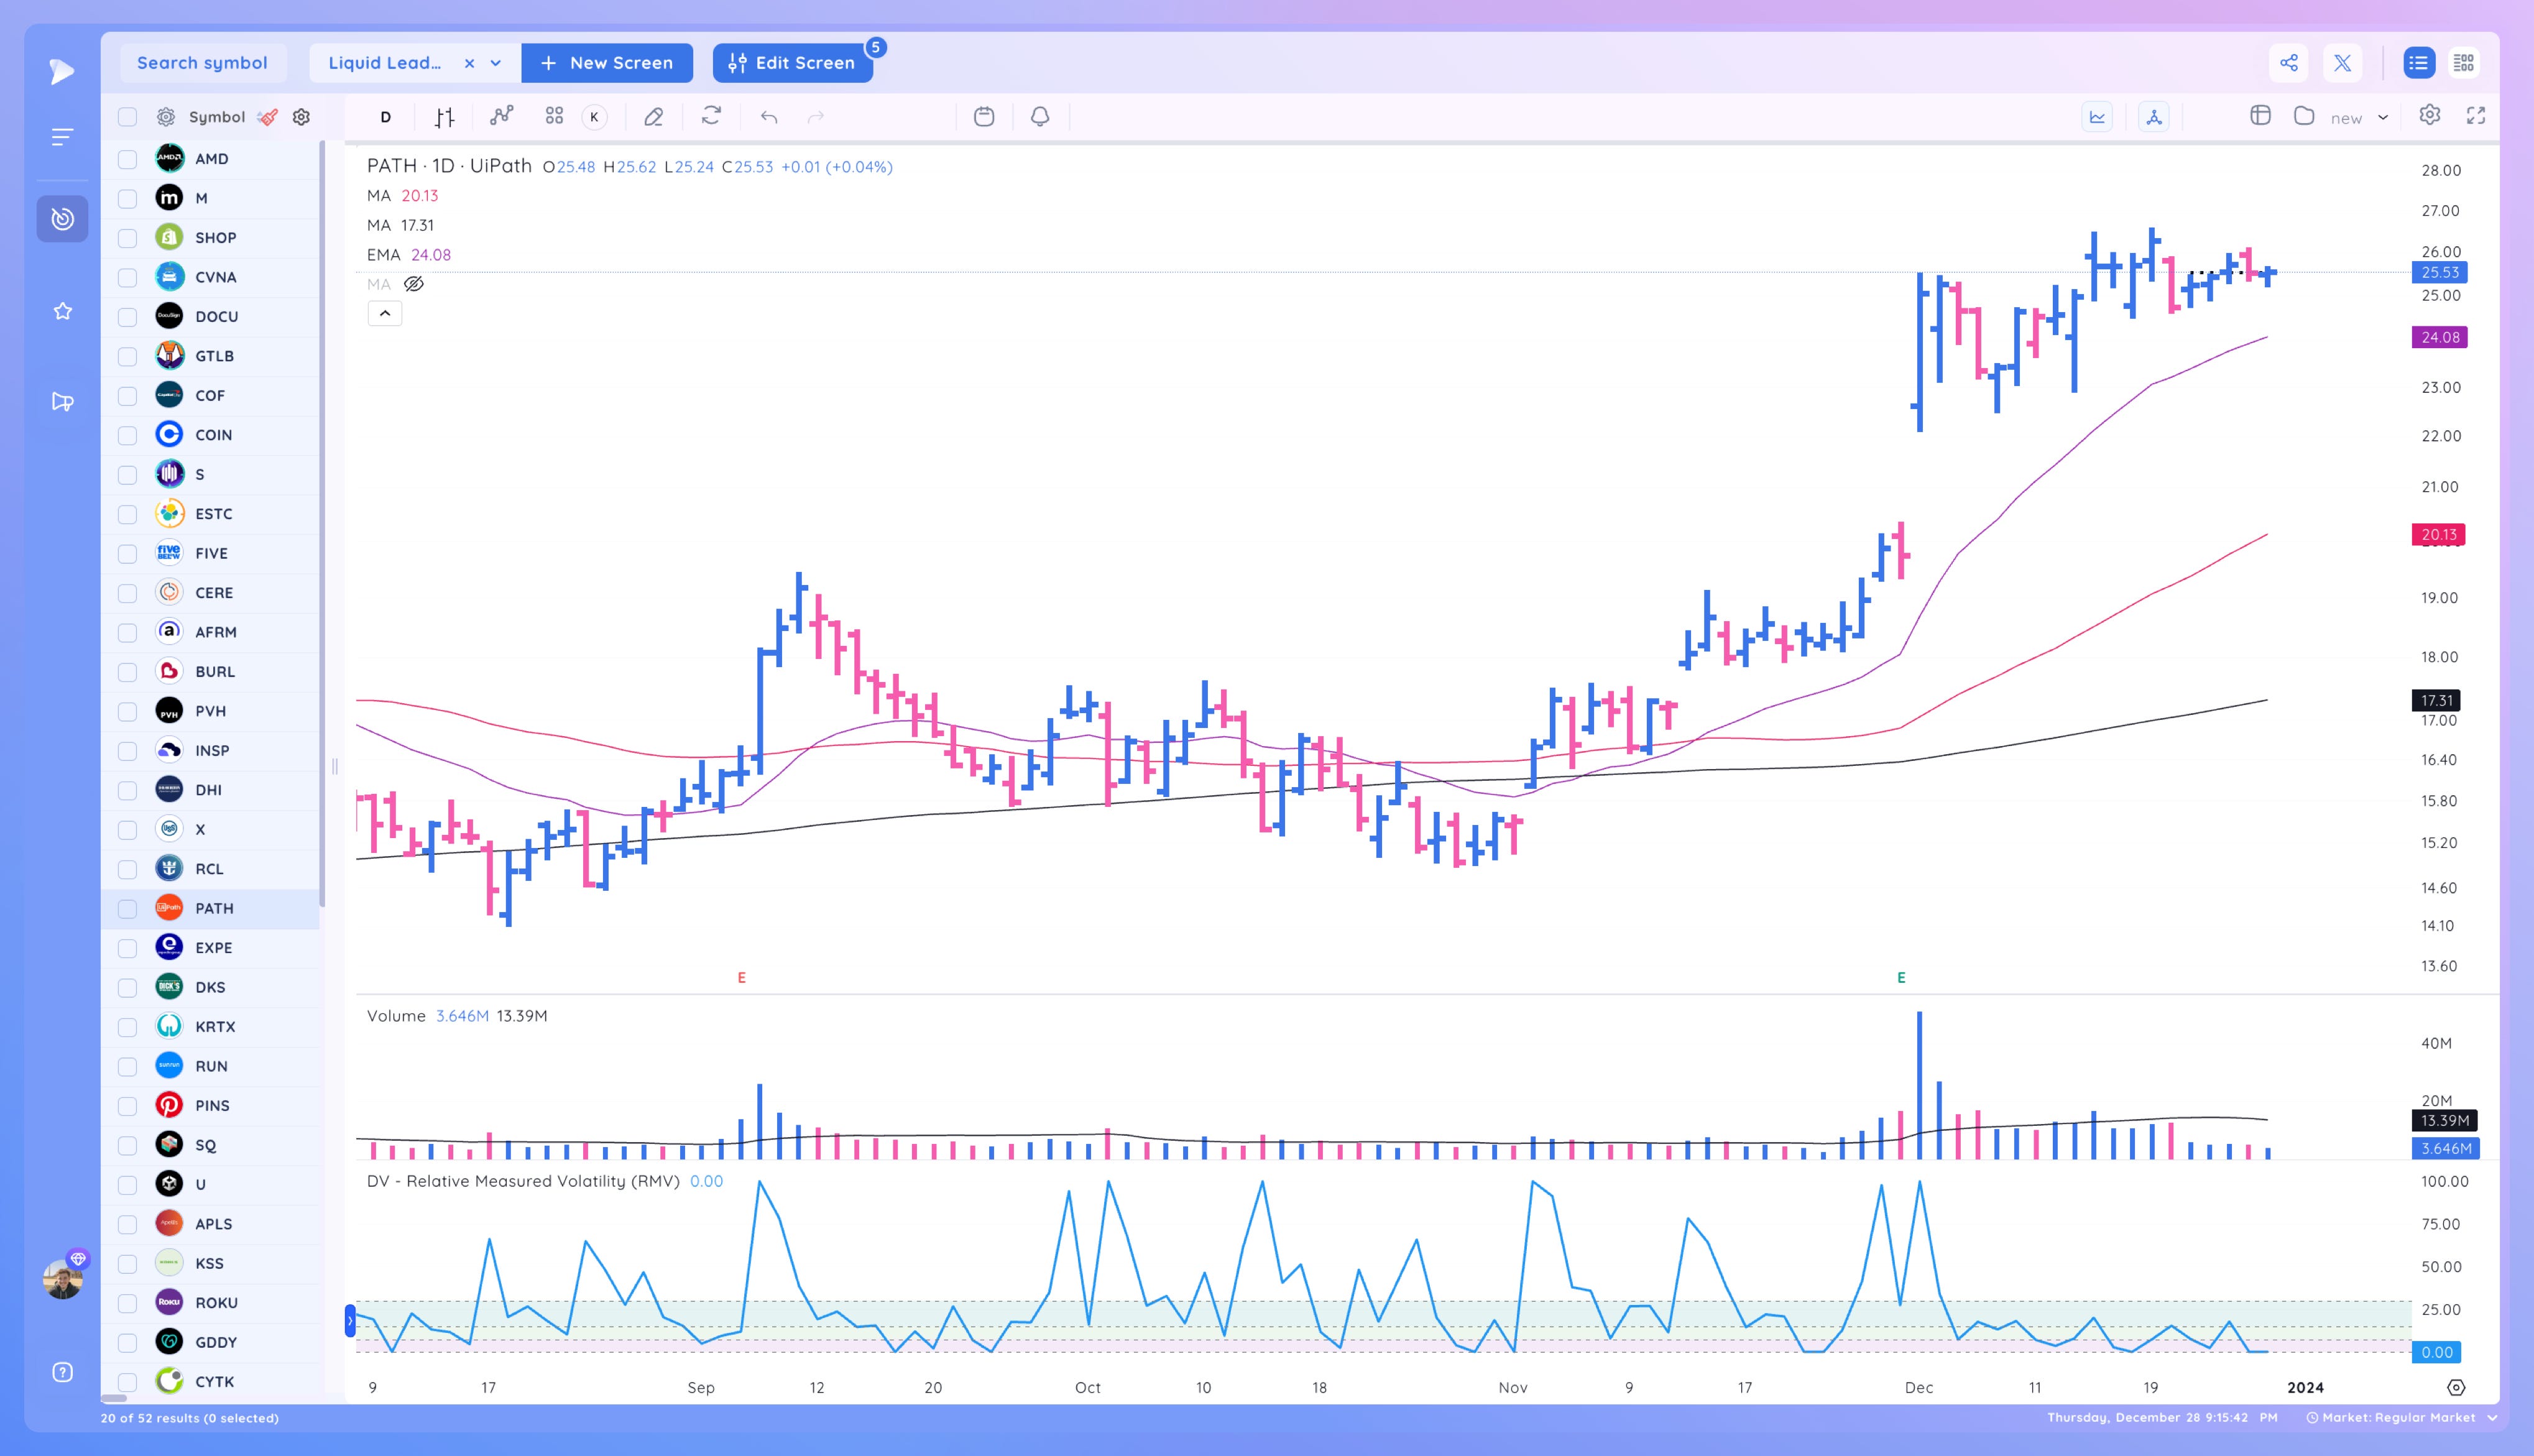Image resolution: width=2534 pixels, height=1456 pixels.
Task: Open the bar chart style selector
Action: [x=445, y=117]
